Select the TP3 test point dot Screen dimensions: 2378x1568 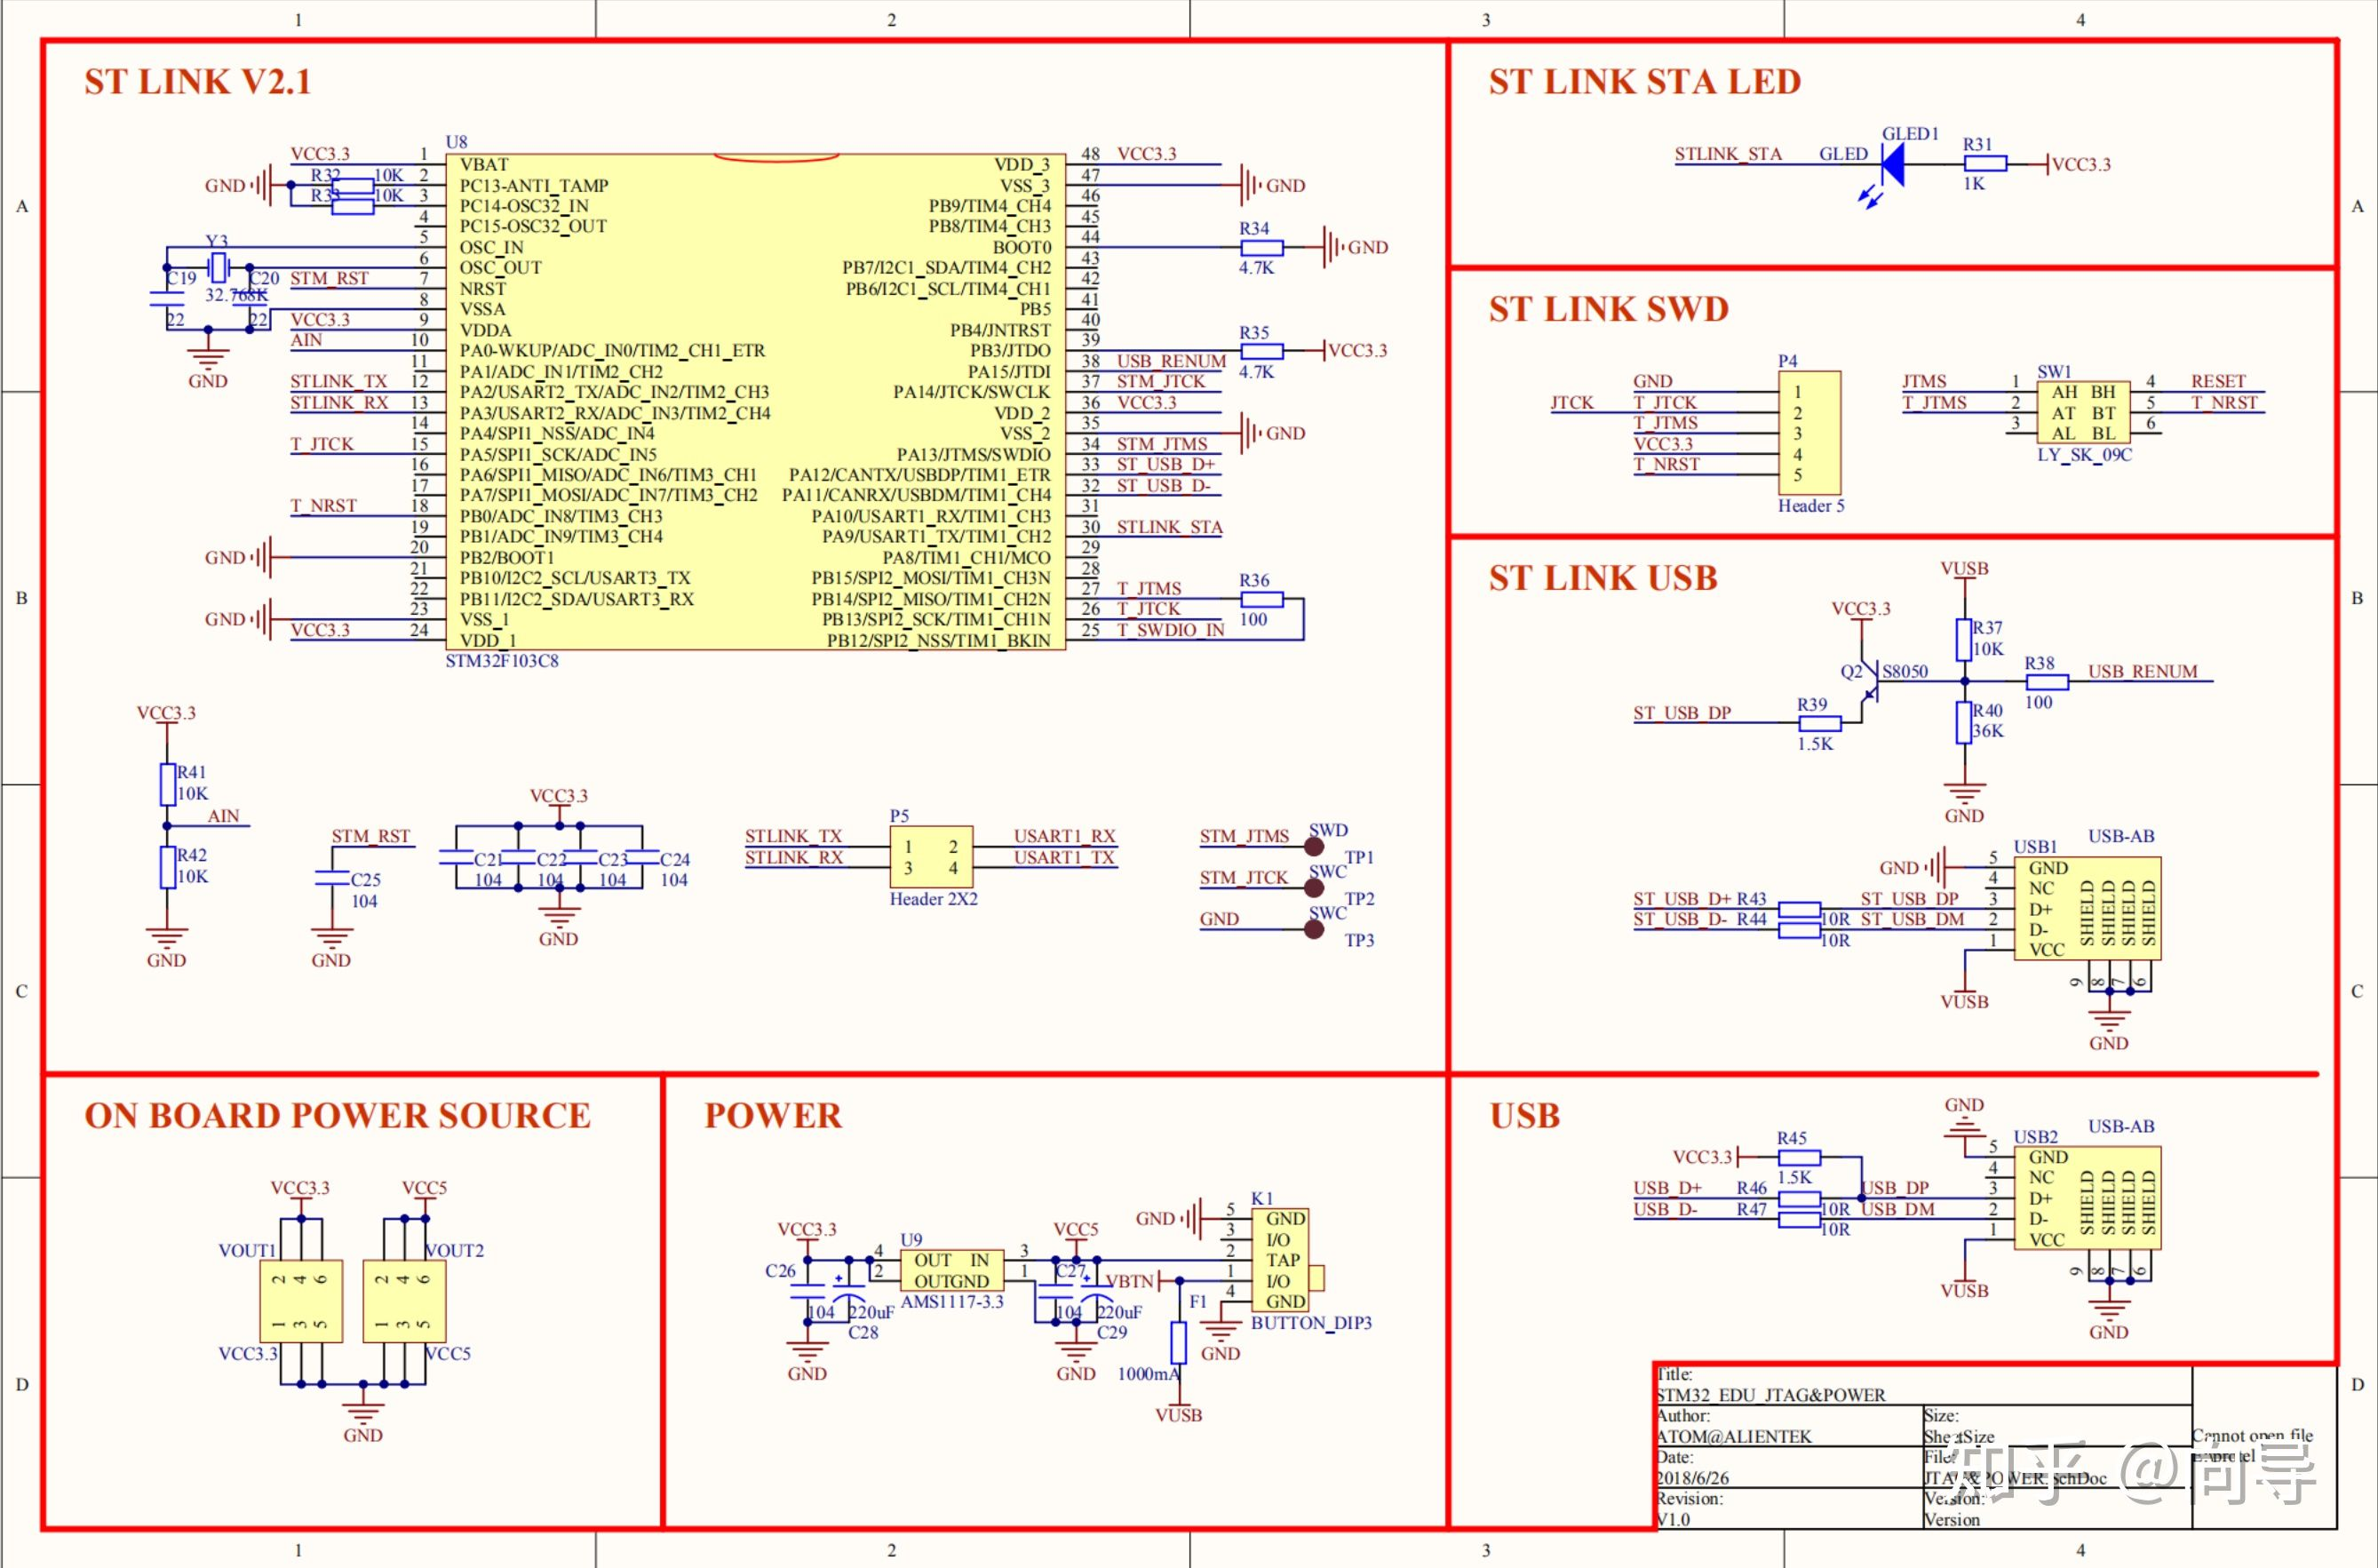click(x=1314, y=929)
